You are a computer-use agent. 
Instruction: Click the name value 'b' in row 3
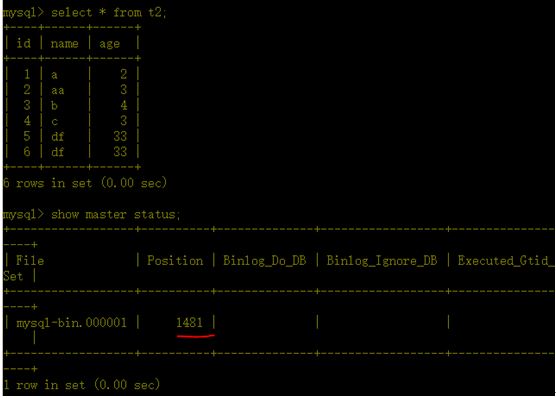[54, 105]
